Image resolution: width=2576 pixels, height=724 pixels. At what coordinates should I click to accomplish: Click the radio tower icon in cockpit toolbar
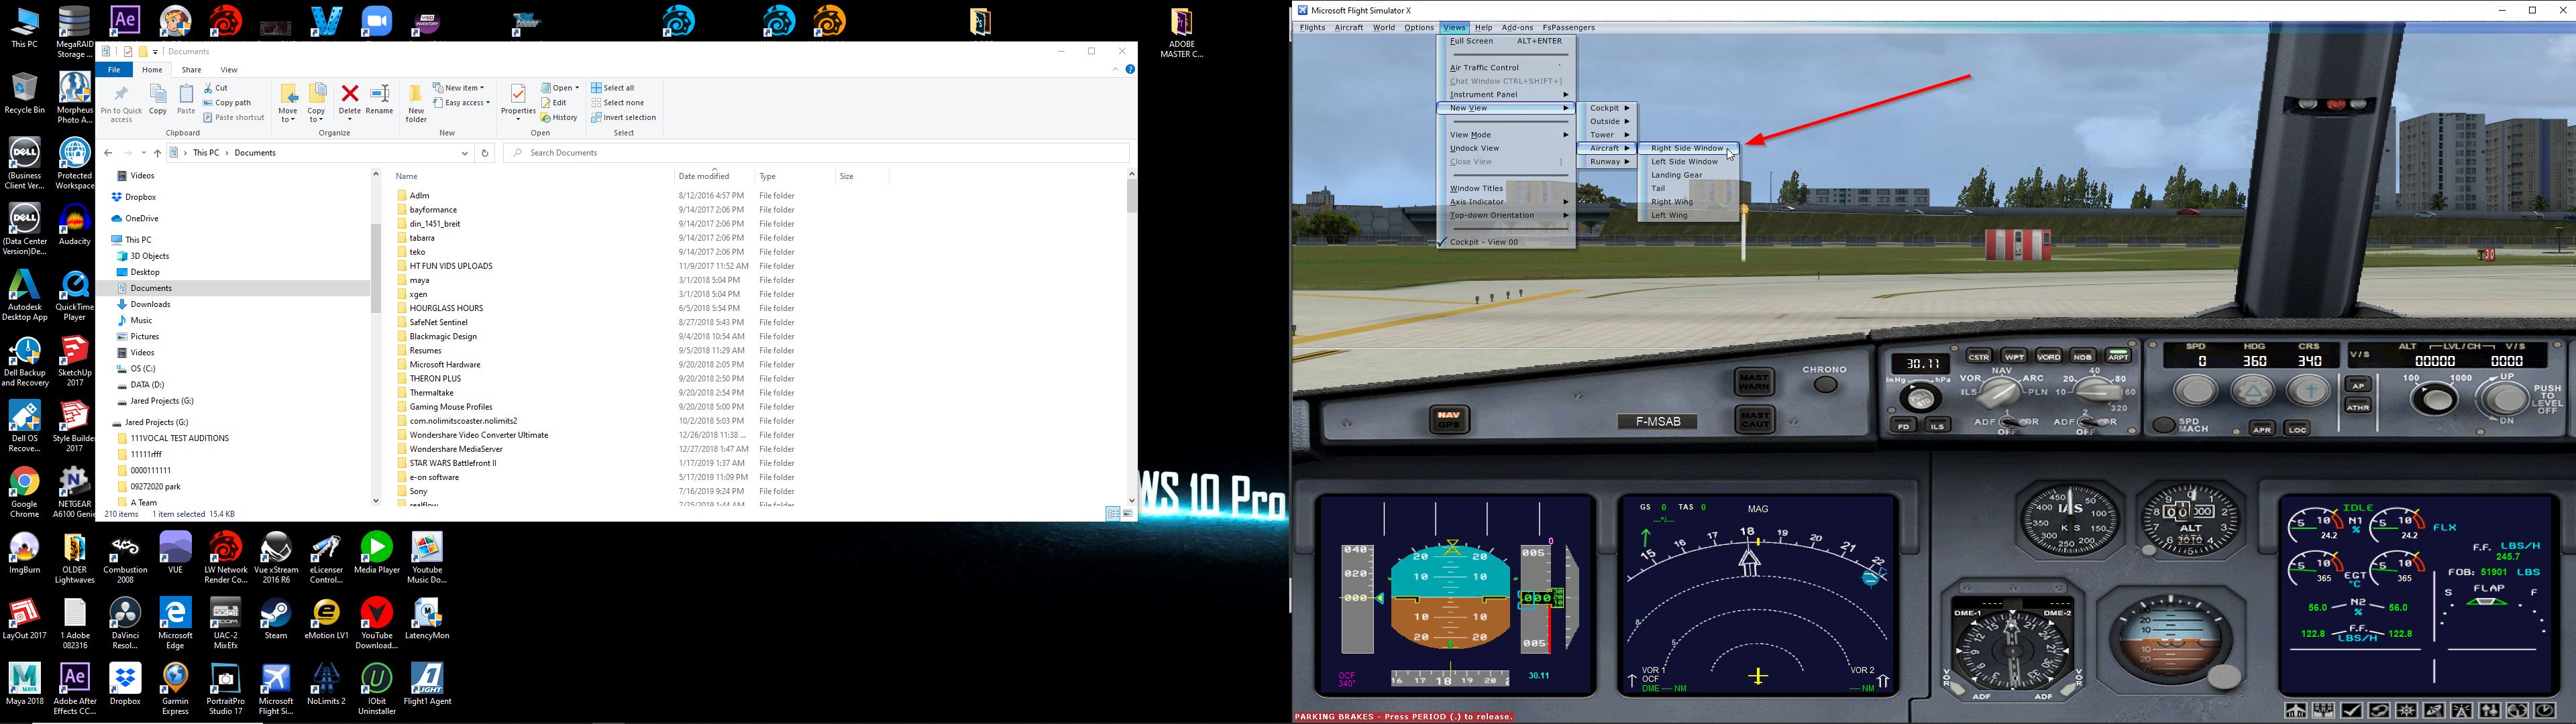point(2461,710)
